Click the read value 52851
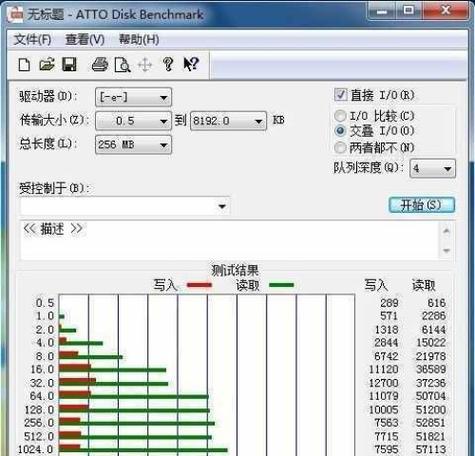475x456 pixels. click(431, 423)
